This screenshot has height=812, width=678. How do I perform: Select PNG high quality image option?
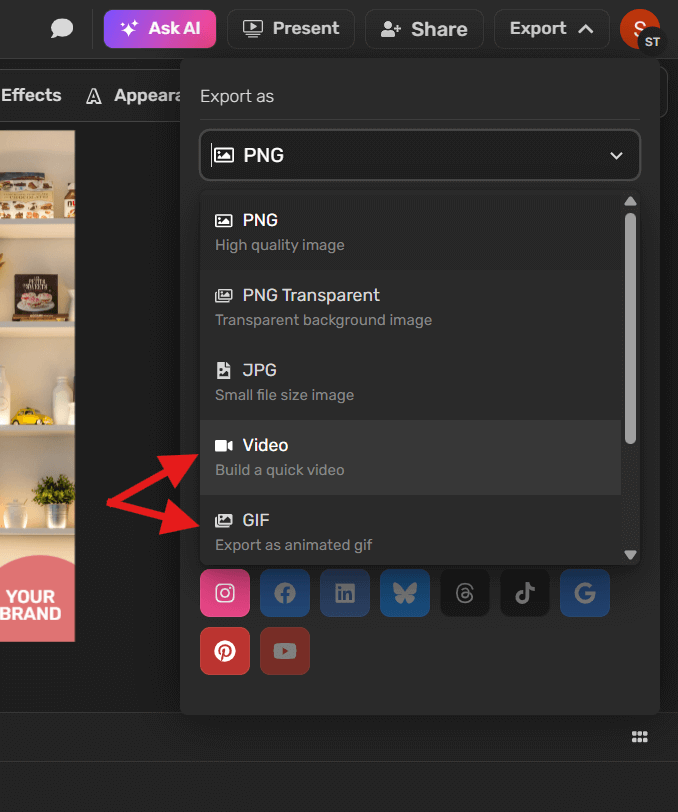[x=411, y=232]
